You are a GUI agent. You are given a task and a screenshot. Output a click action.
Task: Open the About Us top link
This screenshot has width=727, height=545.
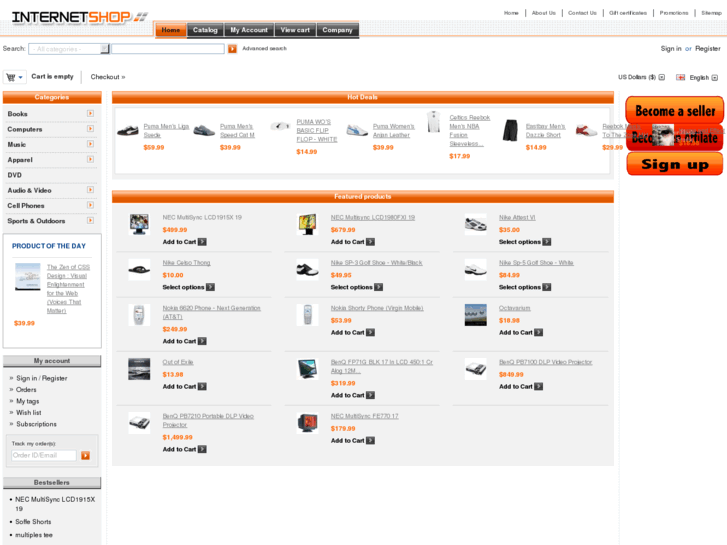point(543,13)
